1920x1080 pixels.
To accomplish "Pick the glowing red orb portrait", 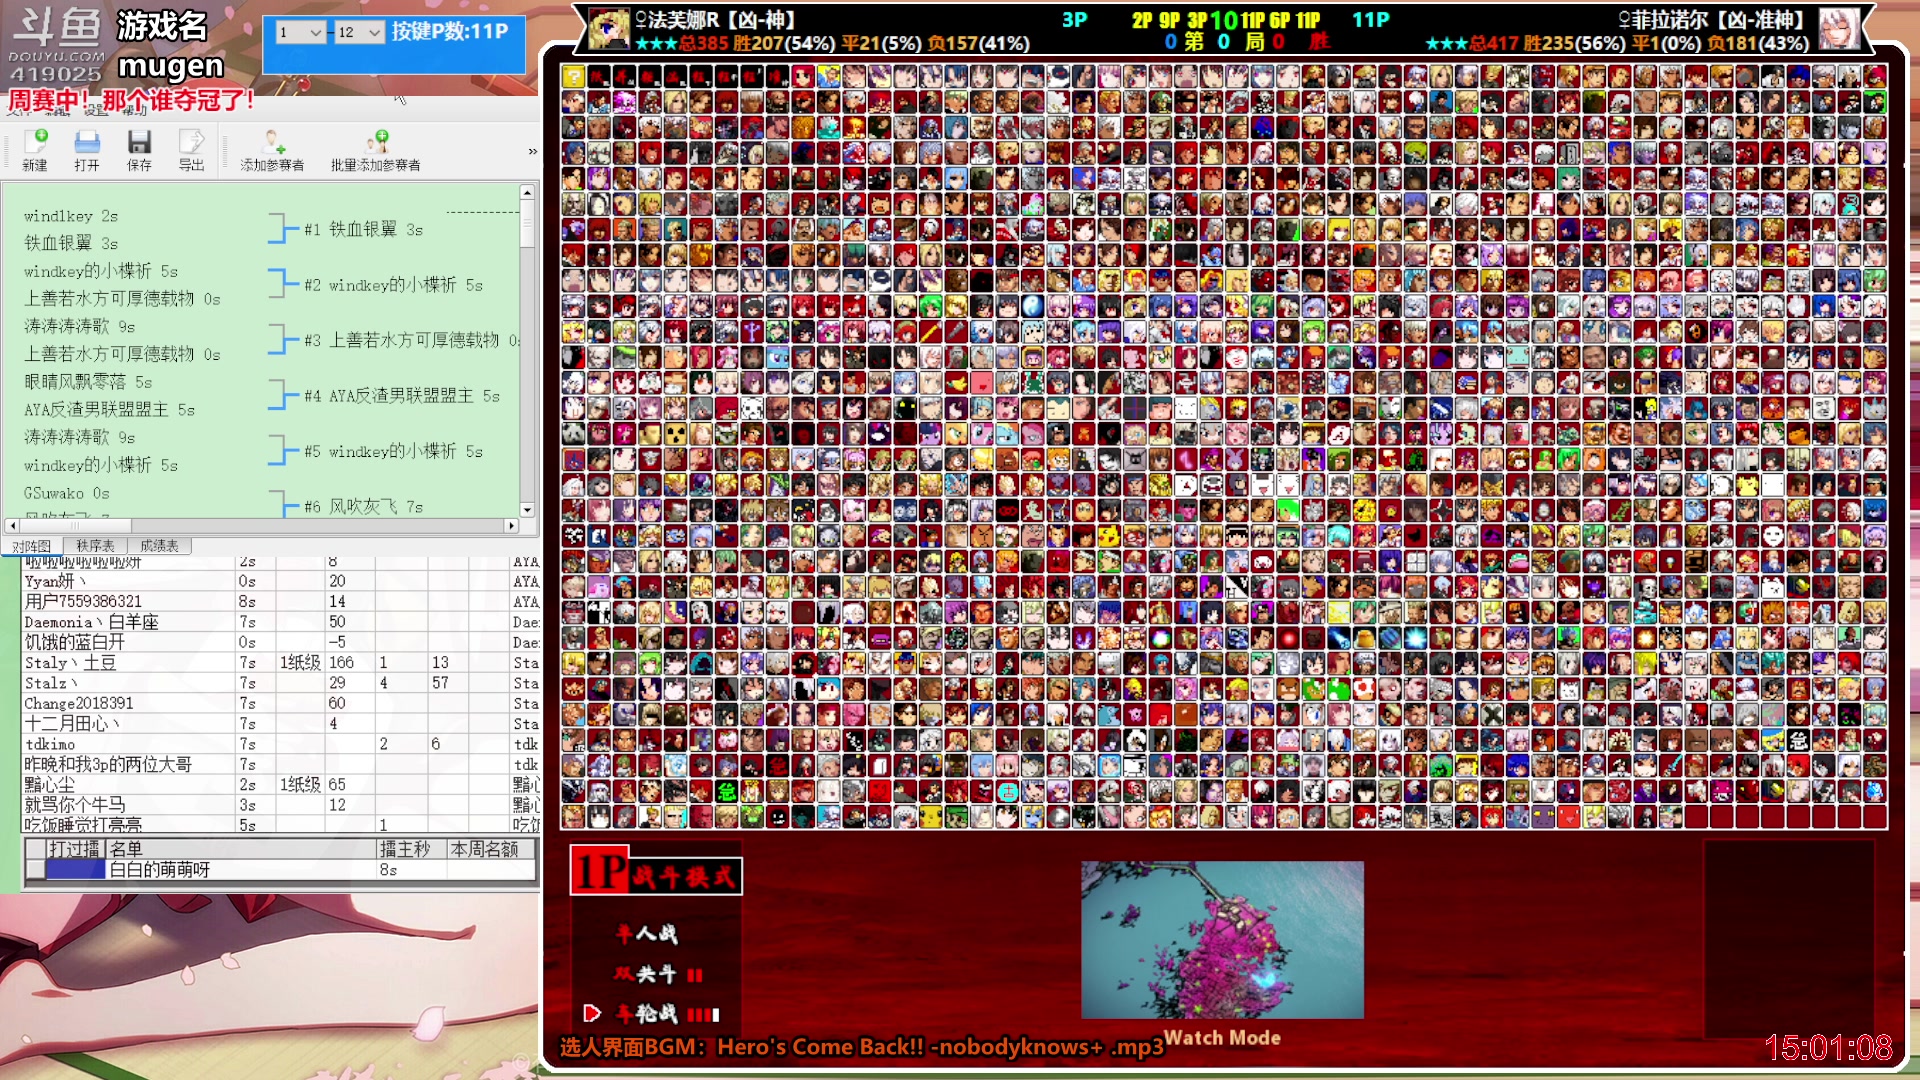I will [x=1288, y=638].
